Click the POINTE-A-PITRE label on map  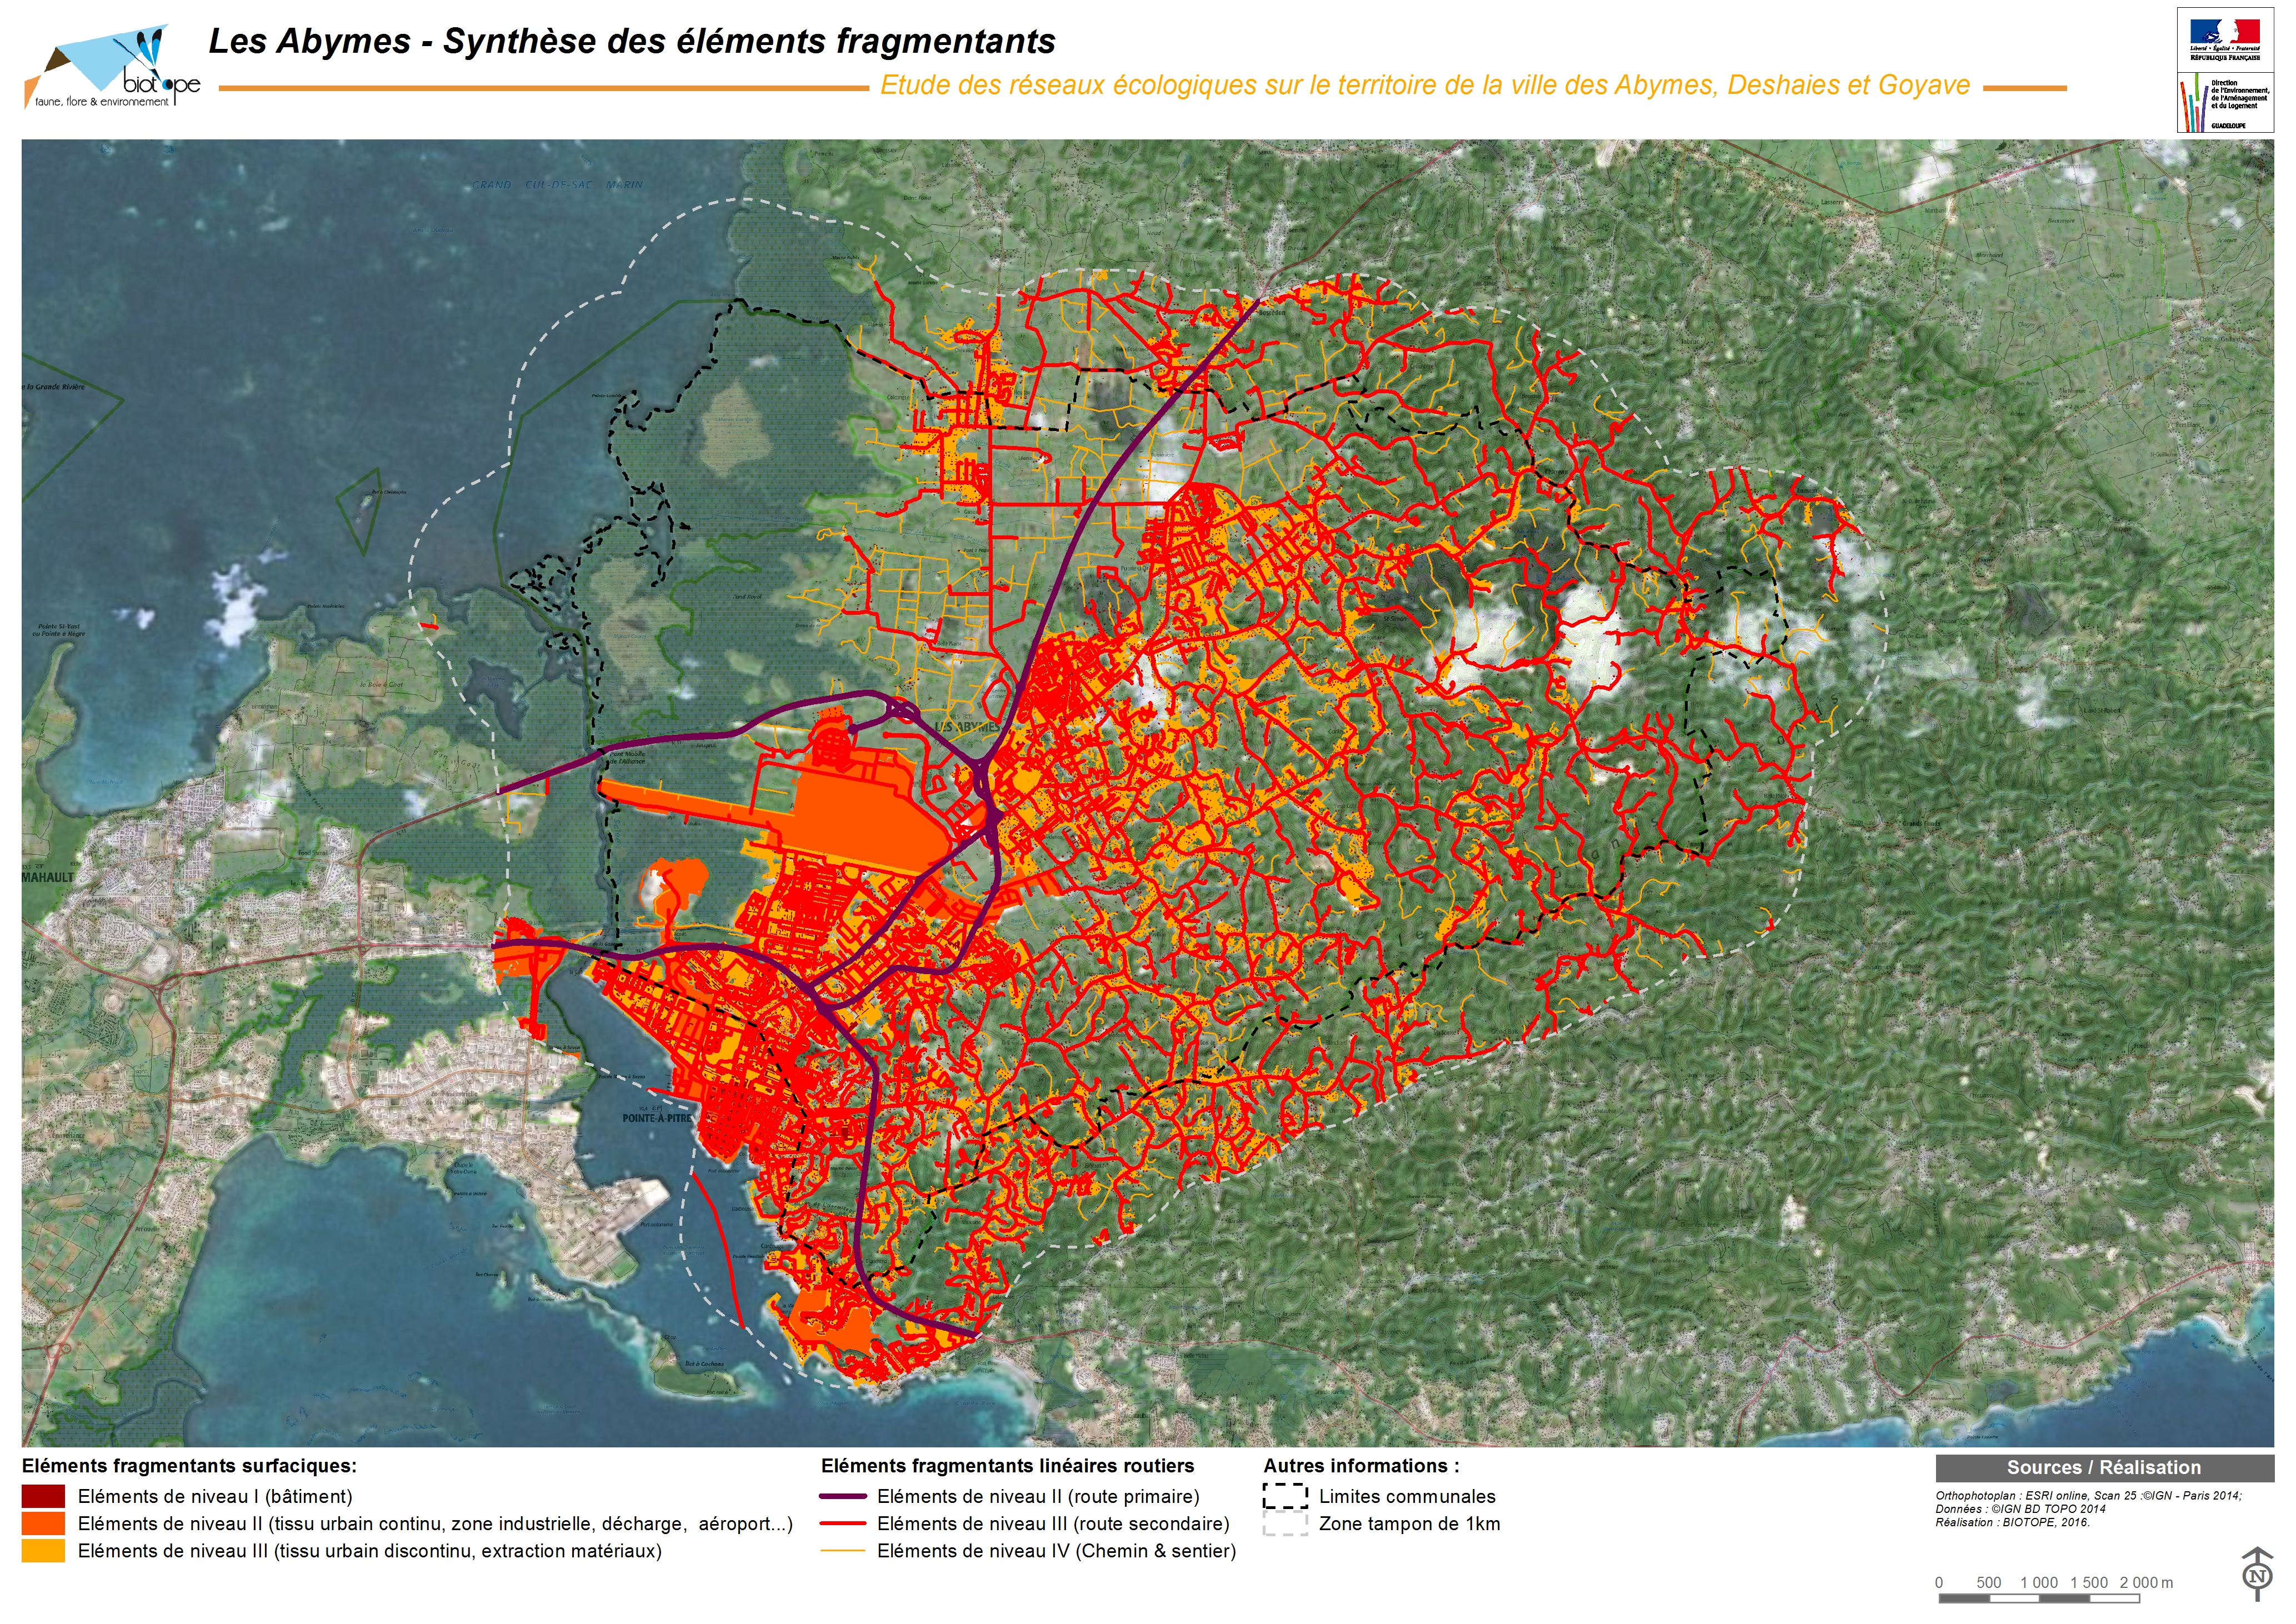(x=656, y=1118)
